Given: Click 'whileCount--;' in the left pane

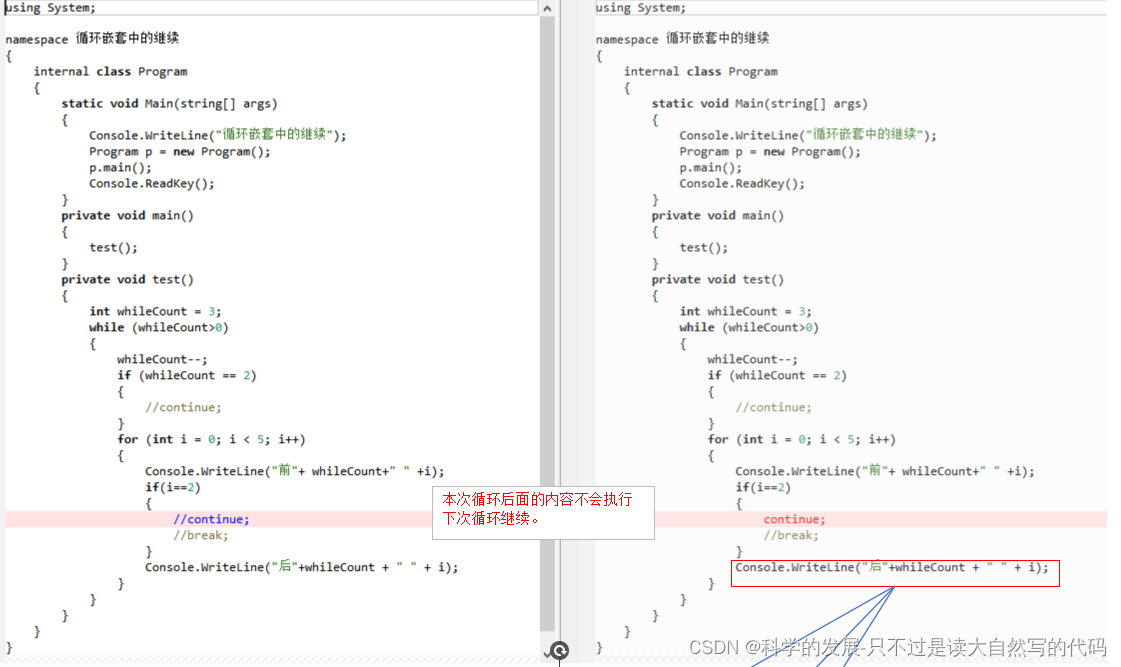Looking at the screenshot, I should click(x=162, y=360).
